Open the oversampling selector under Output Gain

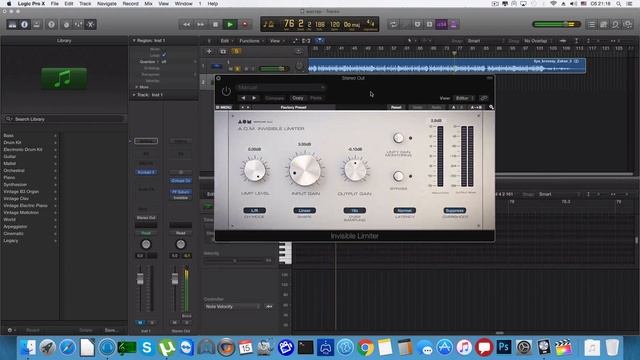[x=355, y=211]
